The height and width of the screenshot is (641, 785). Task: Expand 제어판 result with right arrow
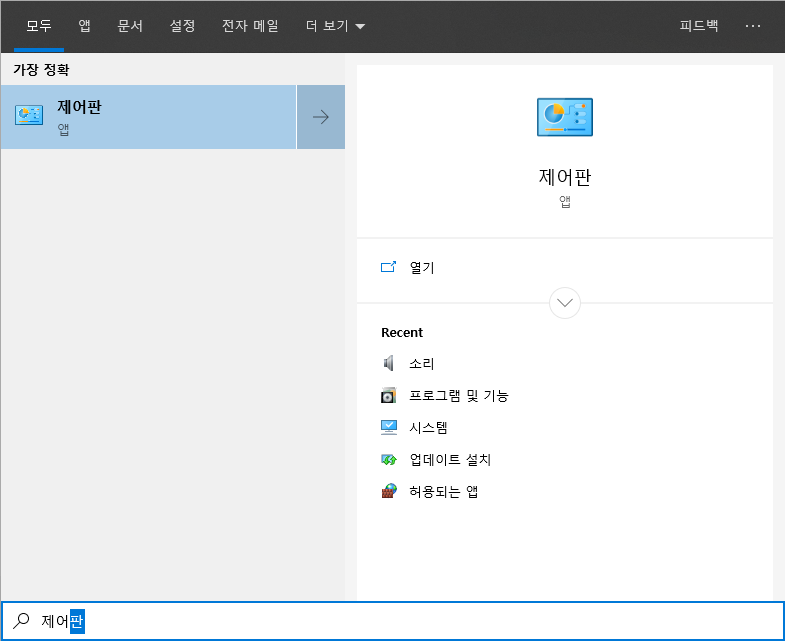pyautogui.click(x=321, y=117)
